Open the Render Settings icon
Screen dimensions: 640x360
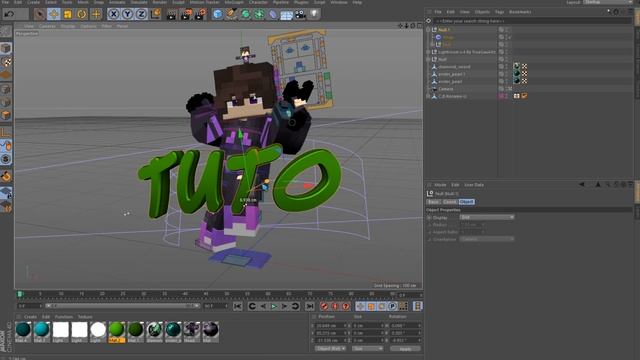click(x=200, y=15)
